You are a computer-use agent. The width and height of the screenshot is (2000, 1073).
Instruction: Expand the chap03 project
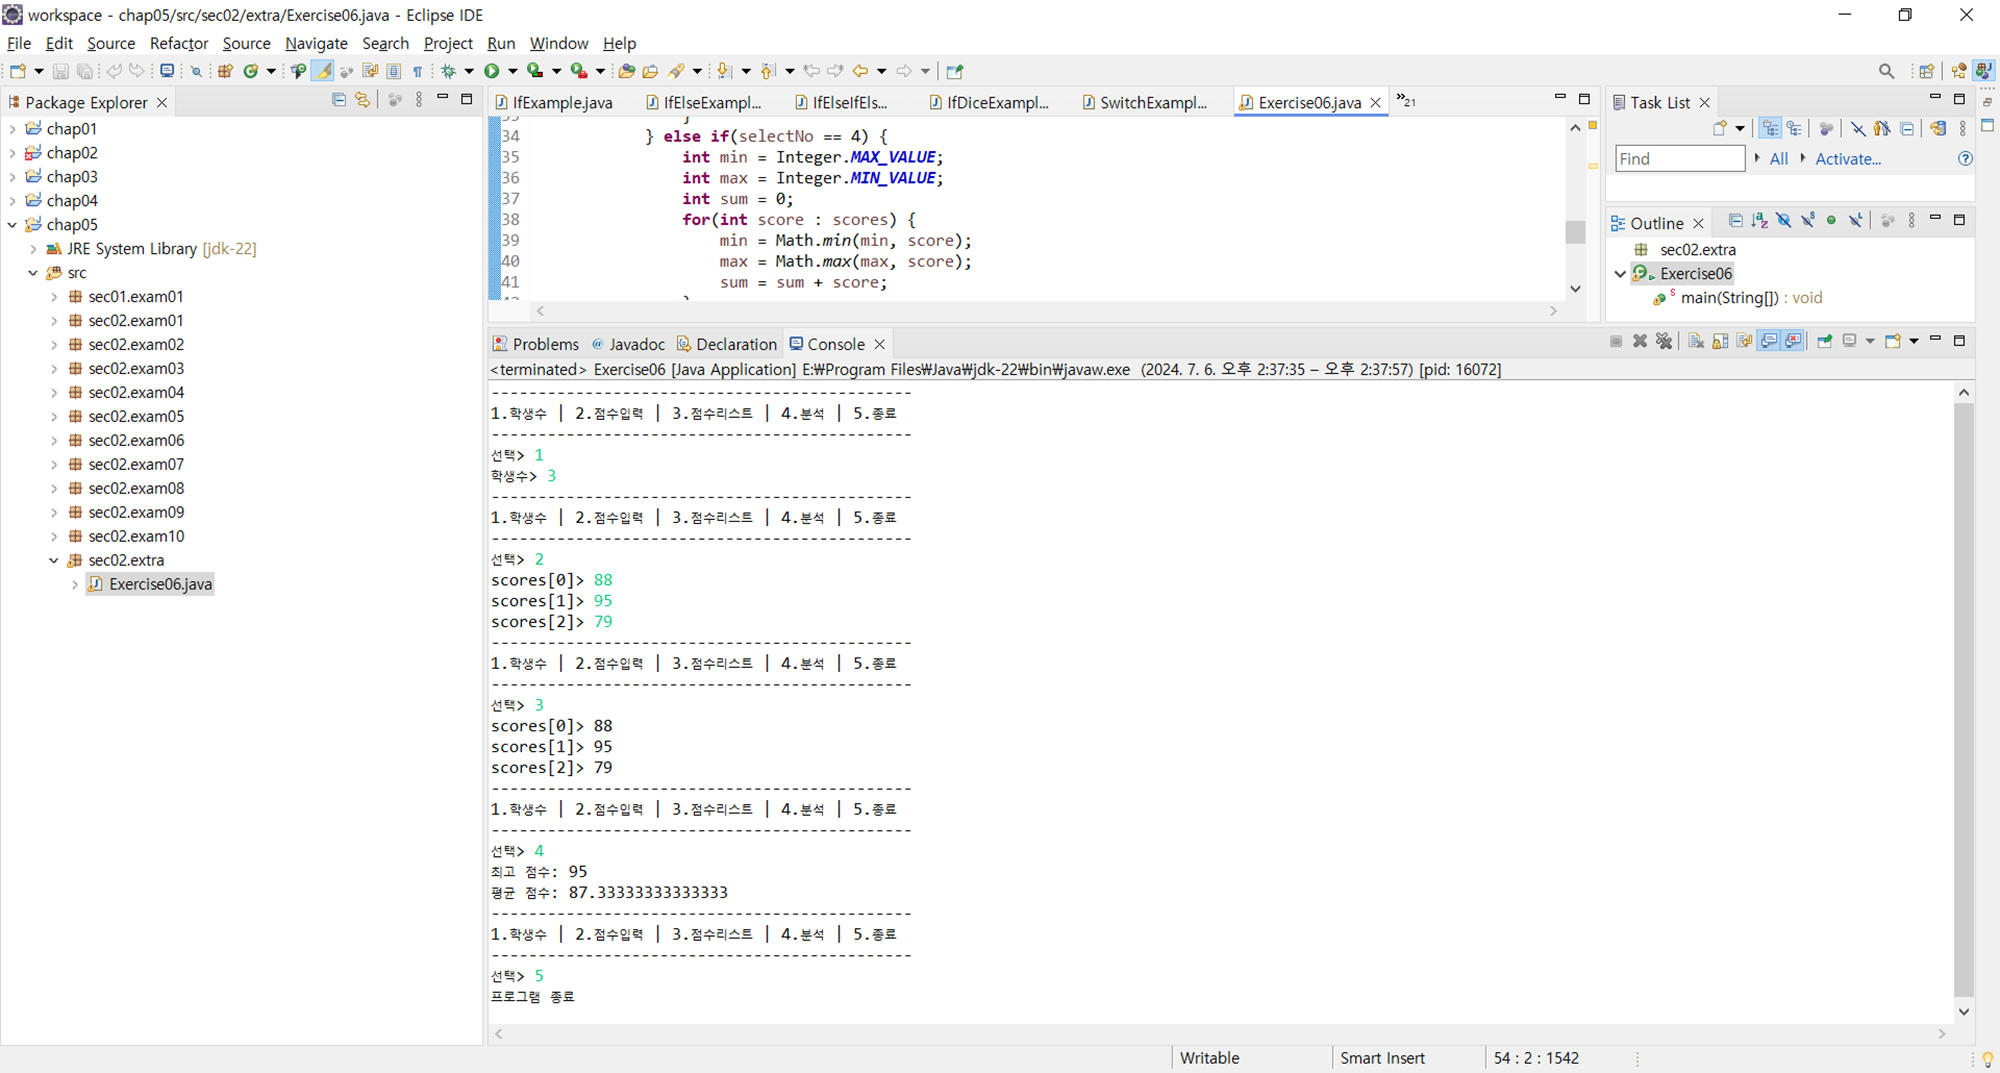(12, 177)
